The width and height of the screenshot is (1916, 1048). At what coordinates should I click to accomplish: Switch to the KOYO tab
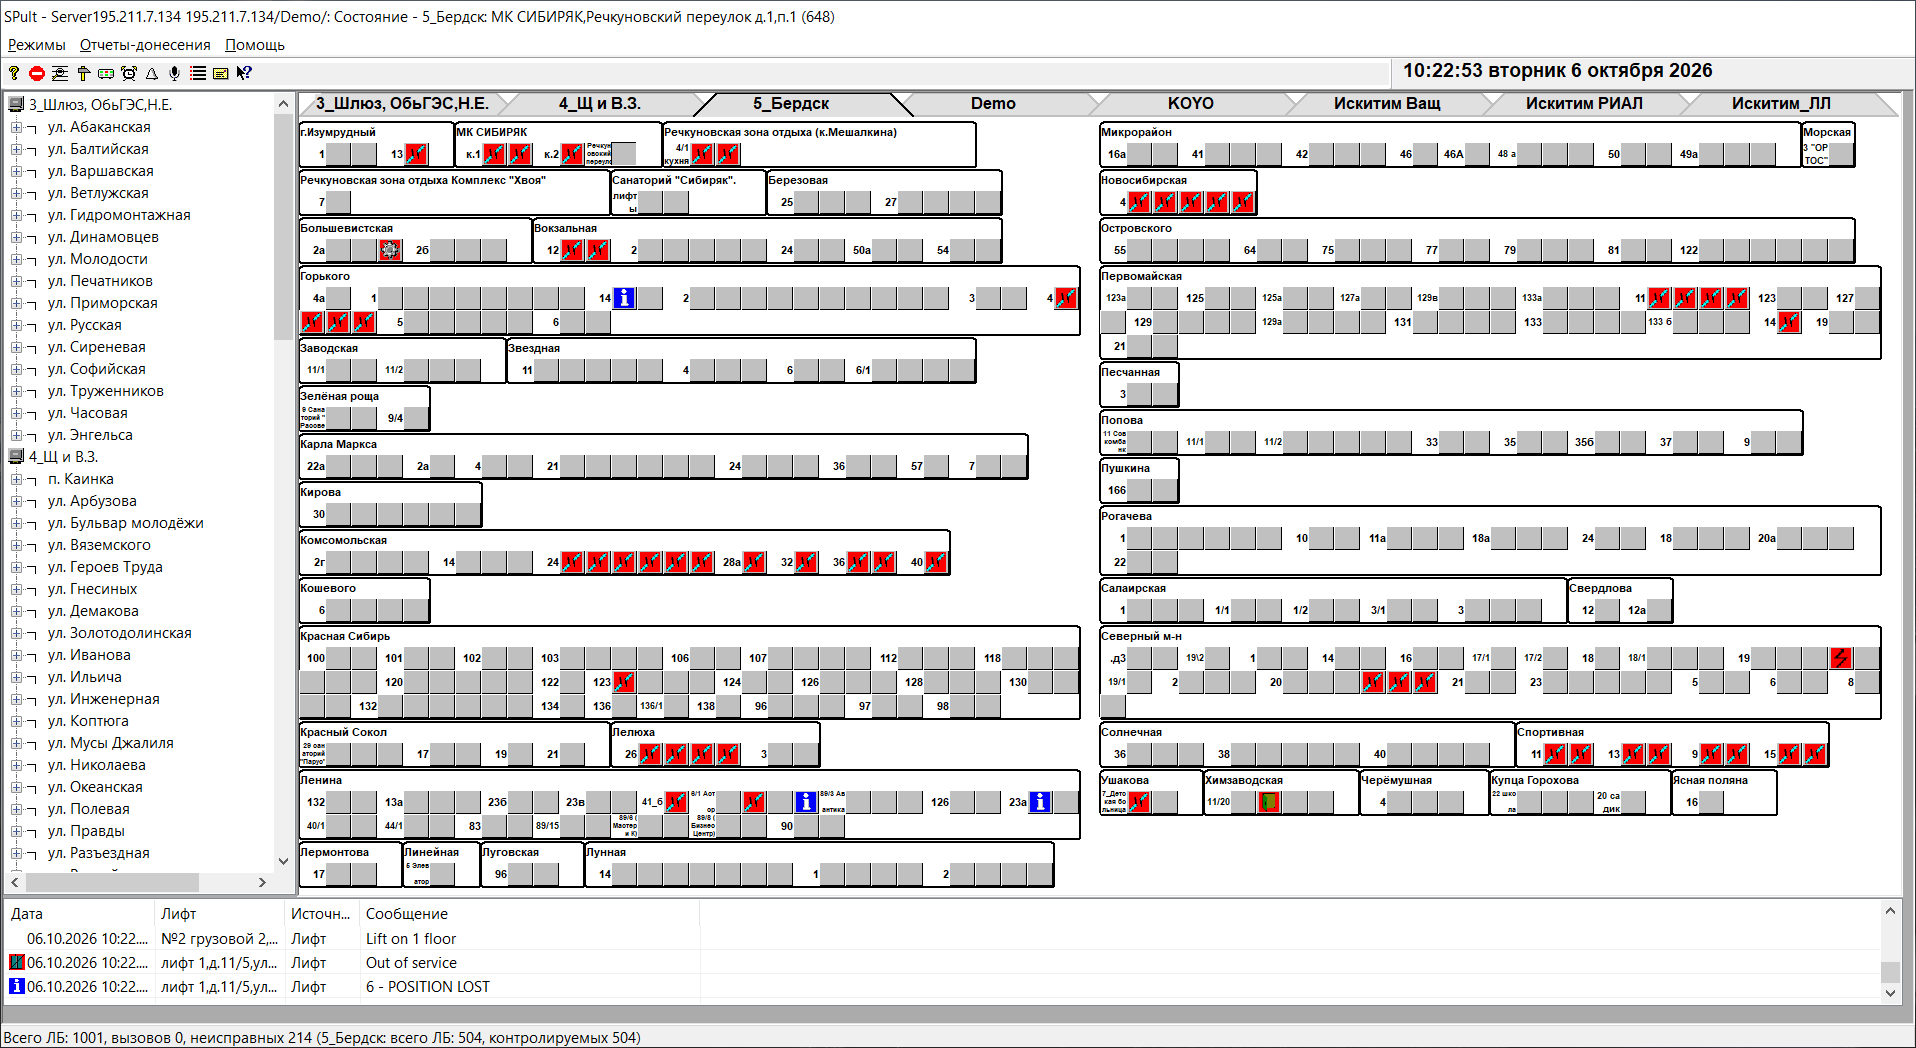[x=1190, y=104]
